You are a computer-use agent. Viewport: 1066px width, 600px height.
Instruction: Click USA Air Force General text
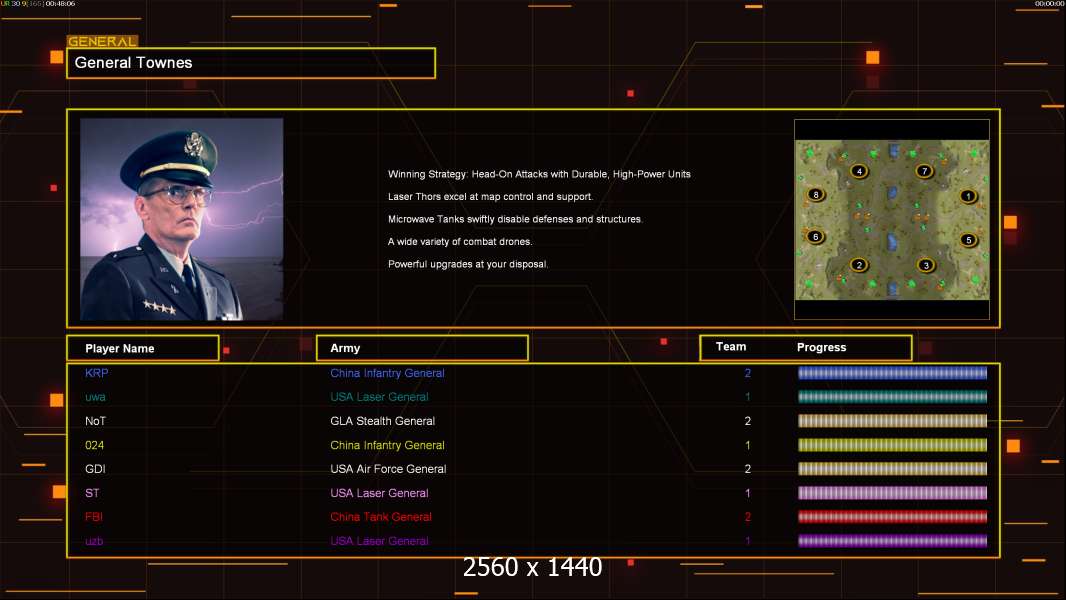pyautogui.click(x=388, y=469)
